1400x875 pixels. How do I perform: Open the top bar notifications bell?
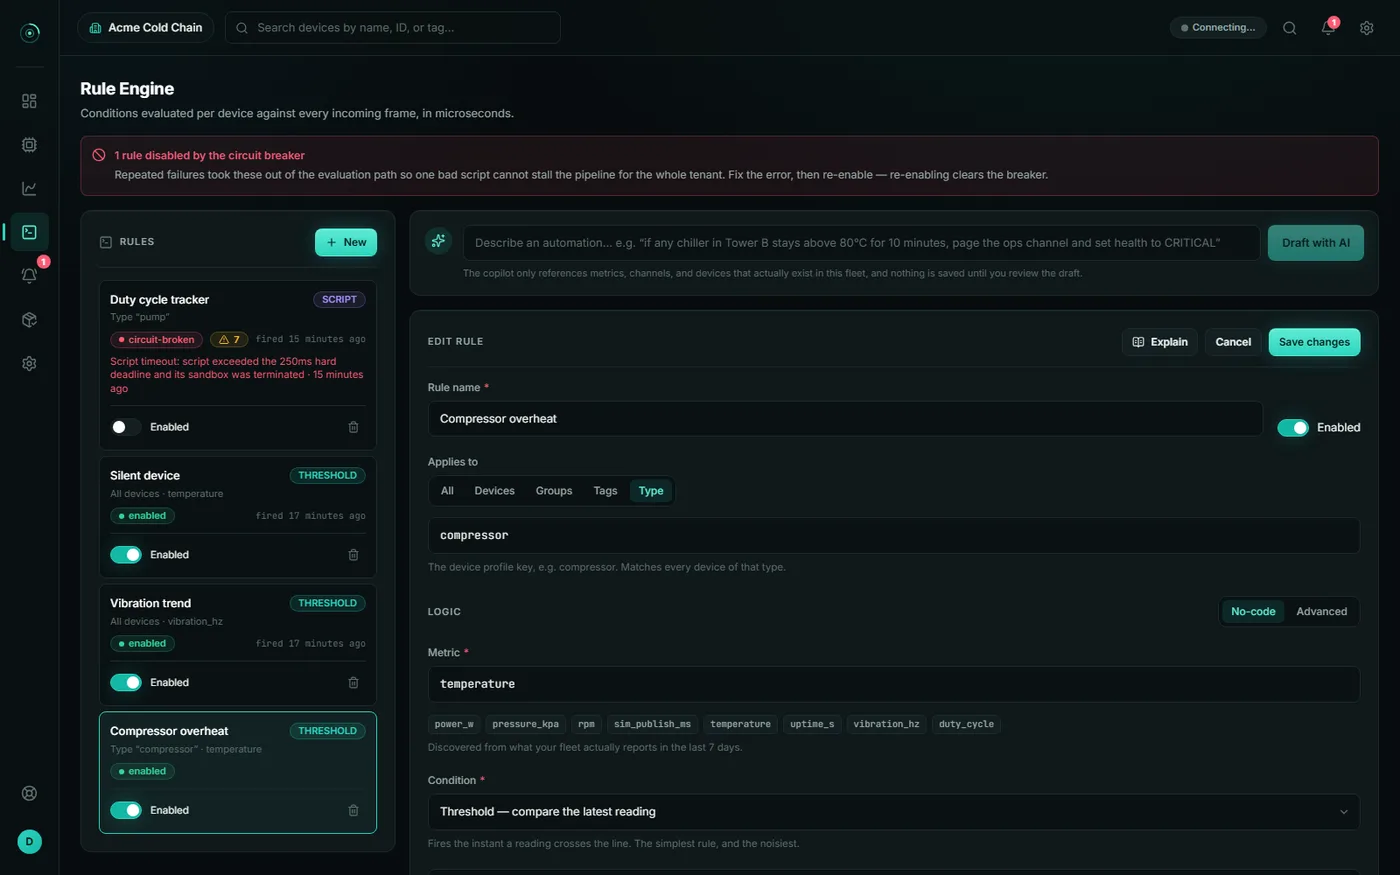[x=1328, y=28]
